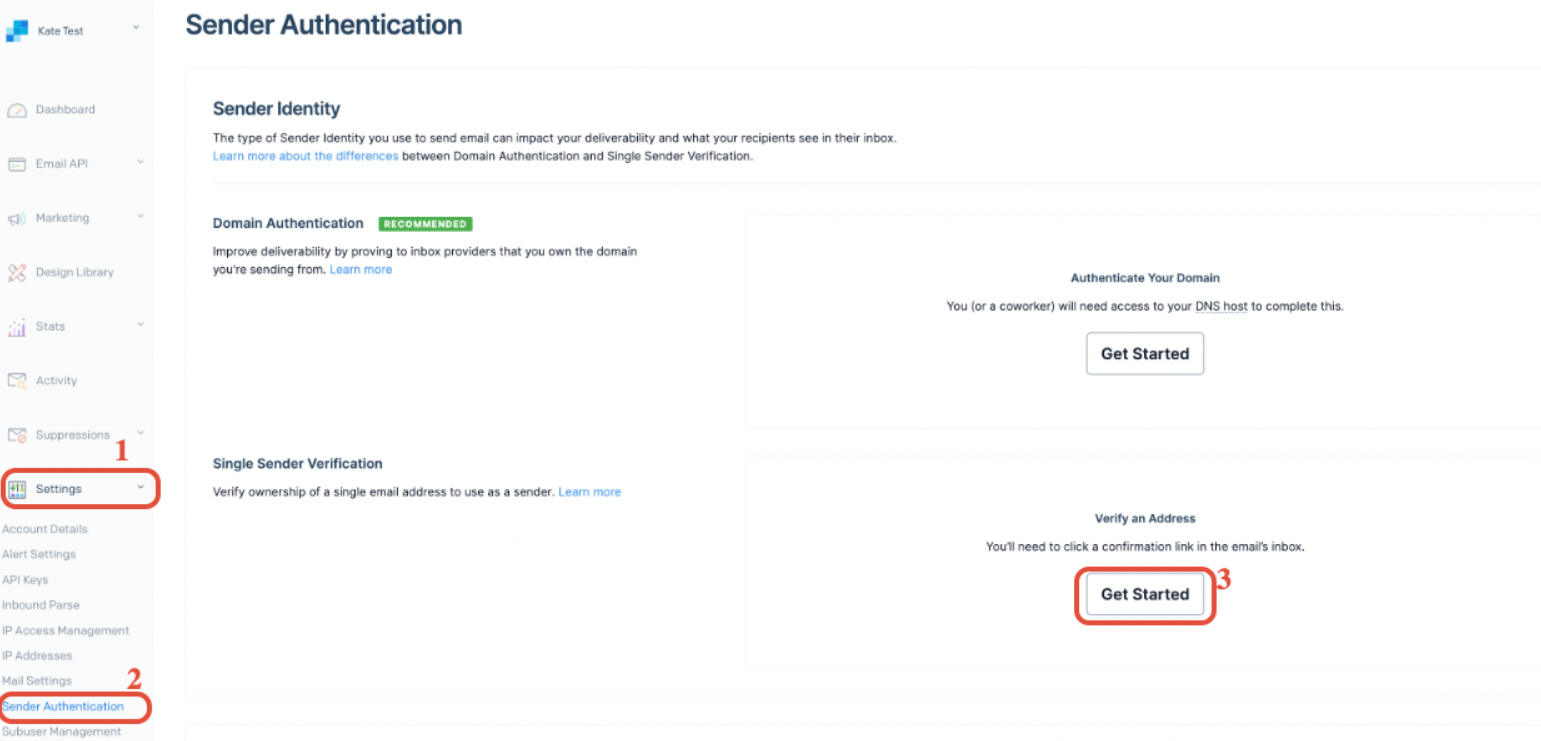The height and width of the screenshot is (741, 1541).
Task: Click Learn more beside Single Sender Verification
Action: (x=590, y=492)
